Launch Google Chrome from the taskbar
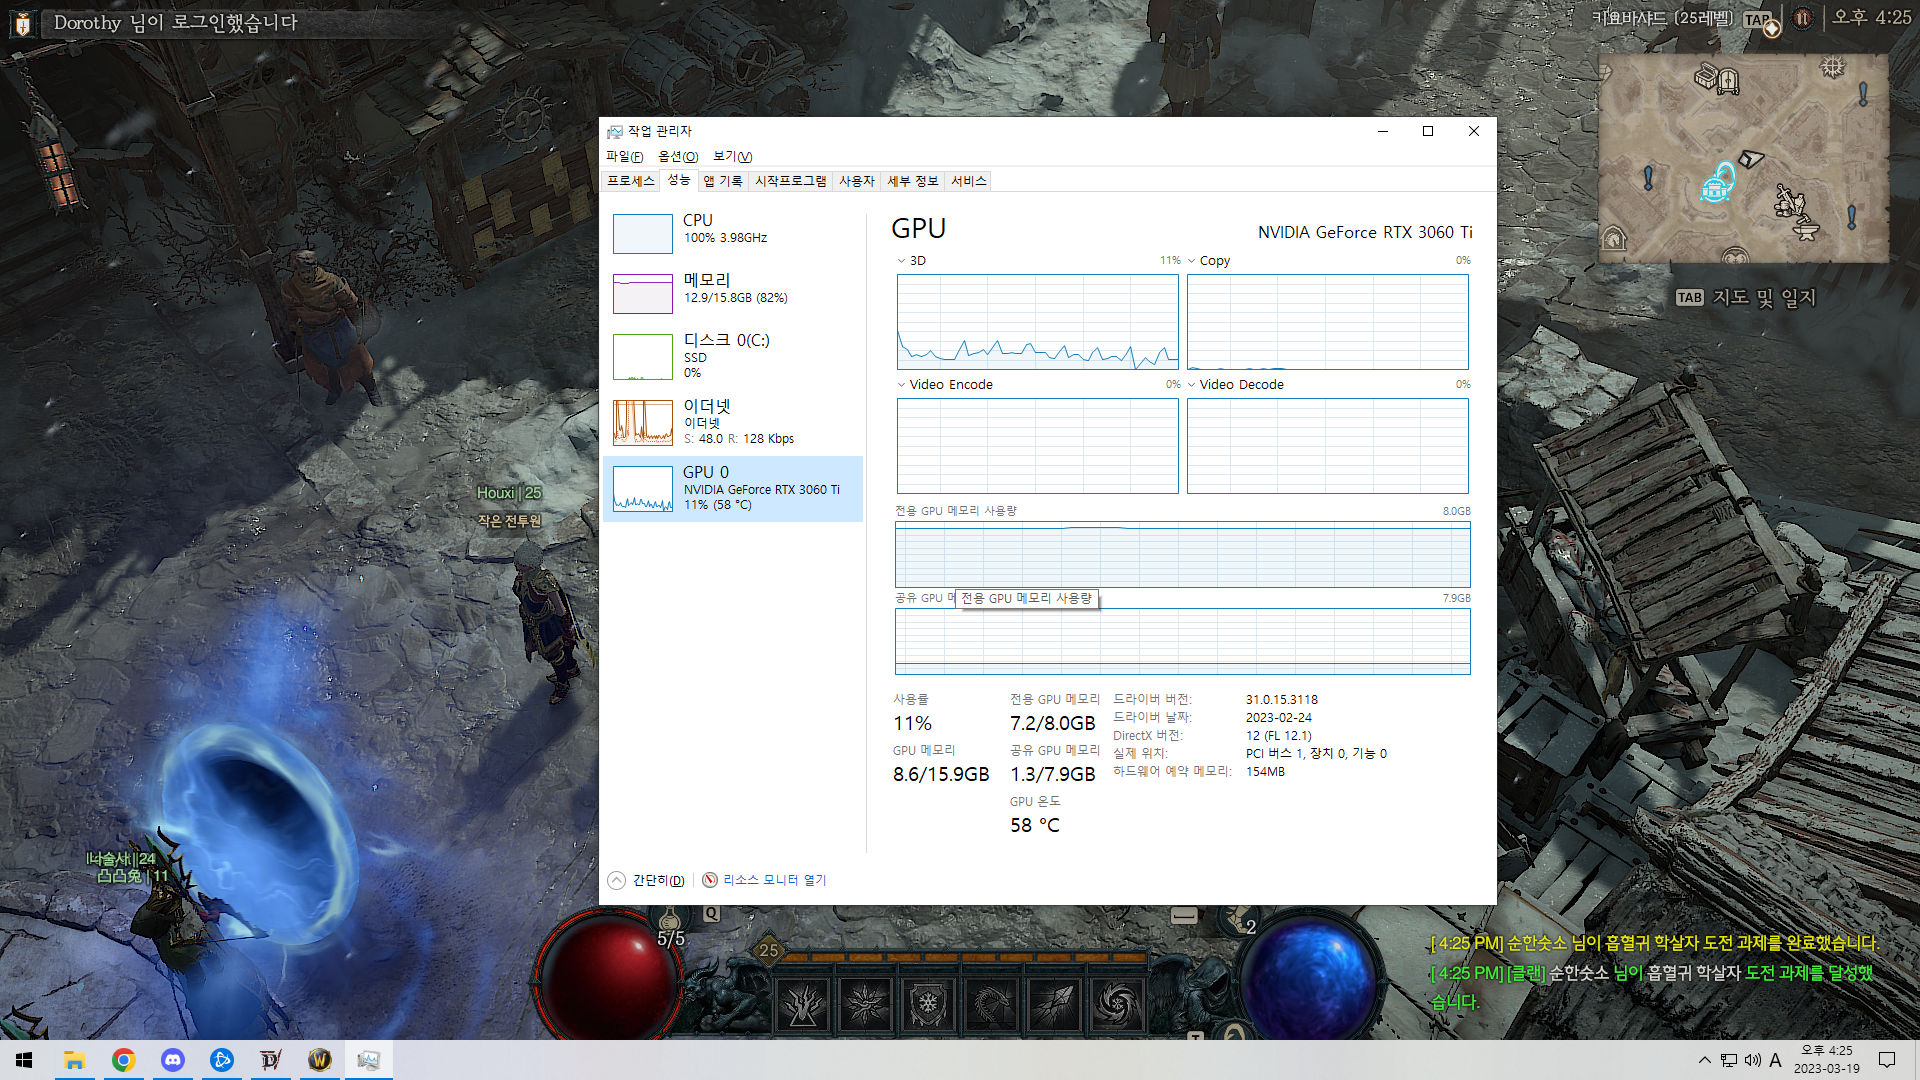The width and height of the screenshot is (1920, 1080). pyautogui.click(x=124, y=1060)
